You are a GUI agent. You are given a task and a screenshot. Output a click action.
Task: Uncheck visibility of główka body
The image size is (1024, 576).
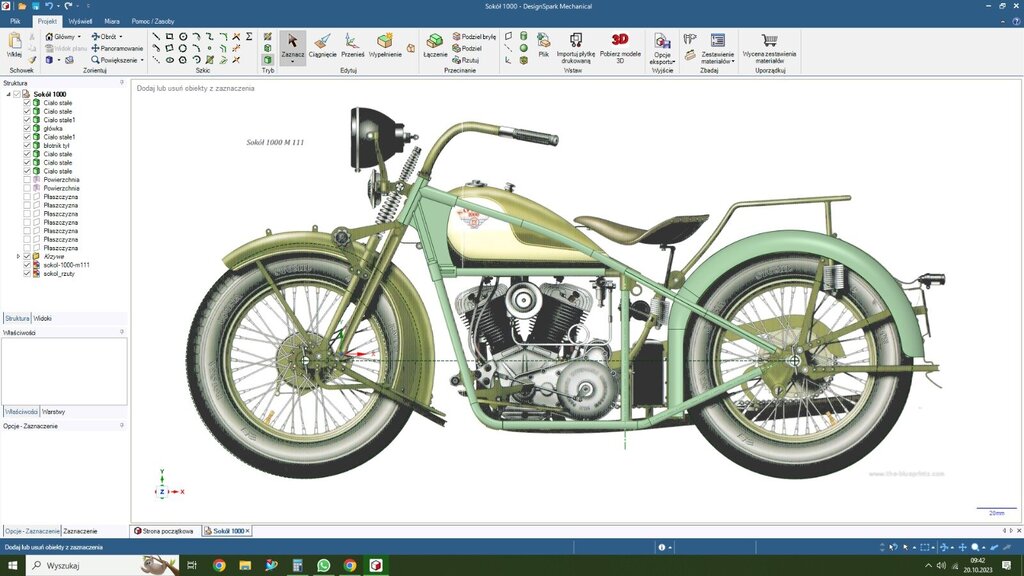[x=27, y=128]
